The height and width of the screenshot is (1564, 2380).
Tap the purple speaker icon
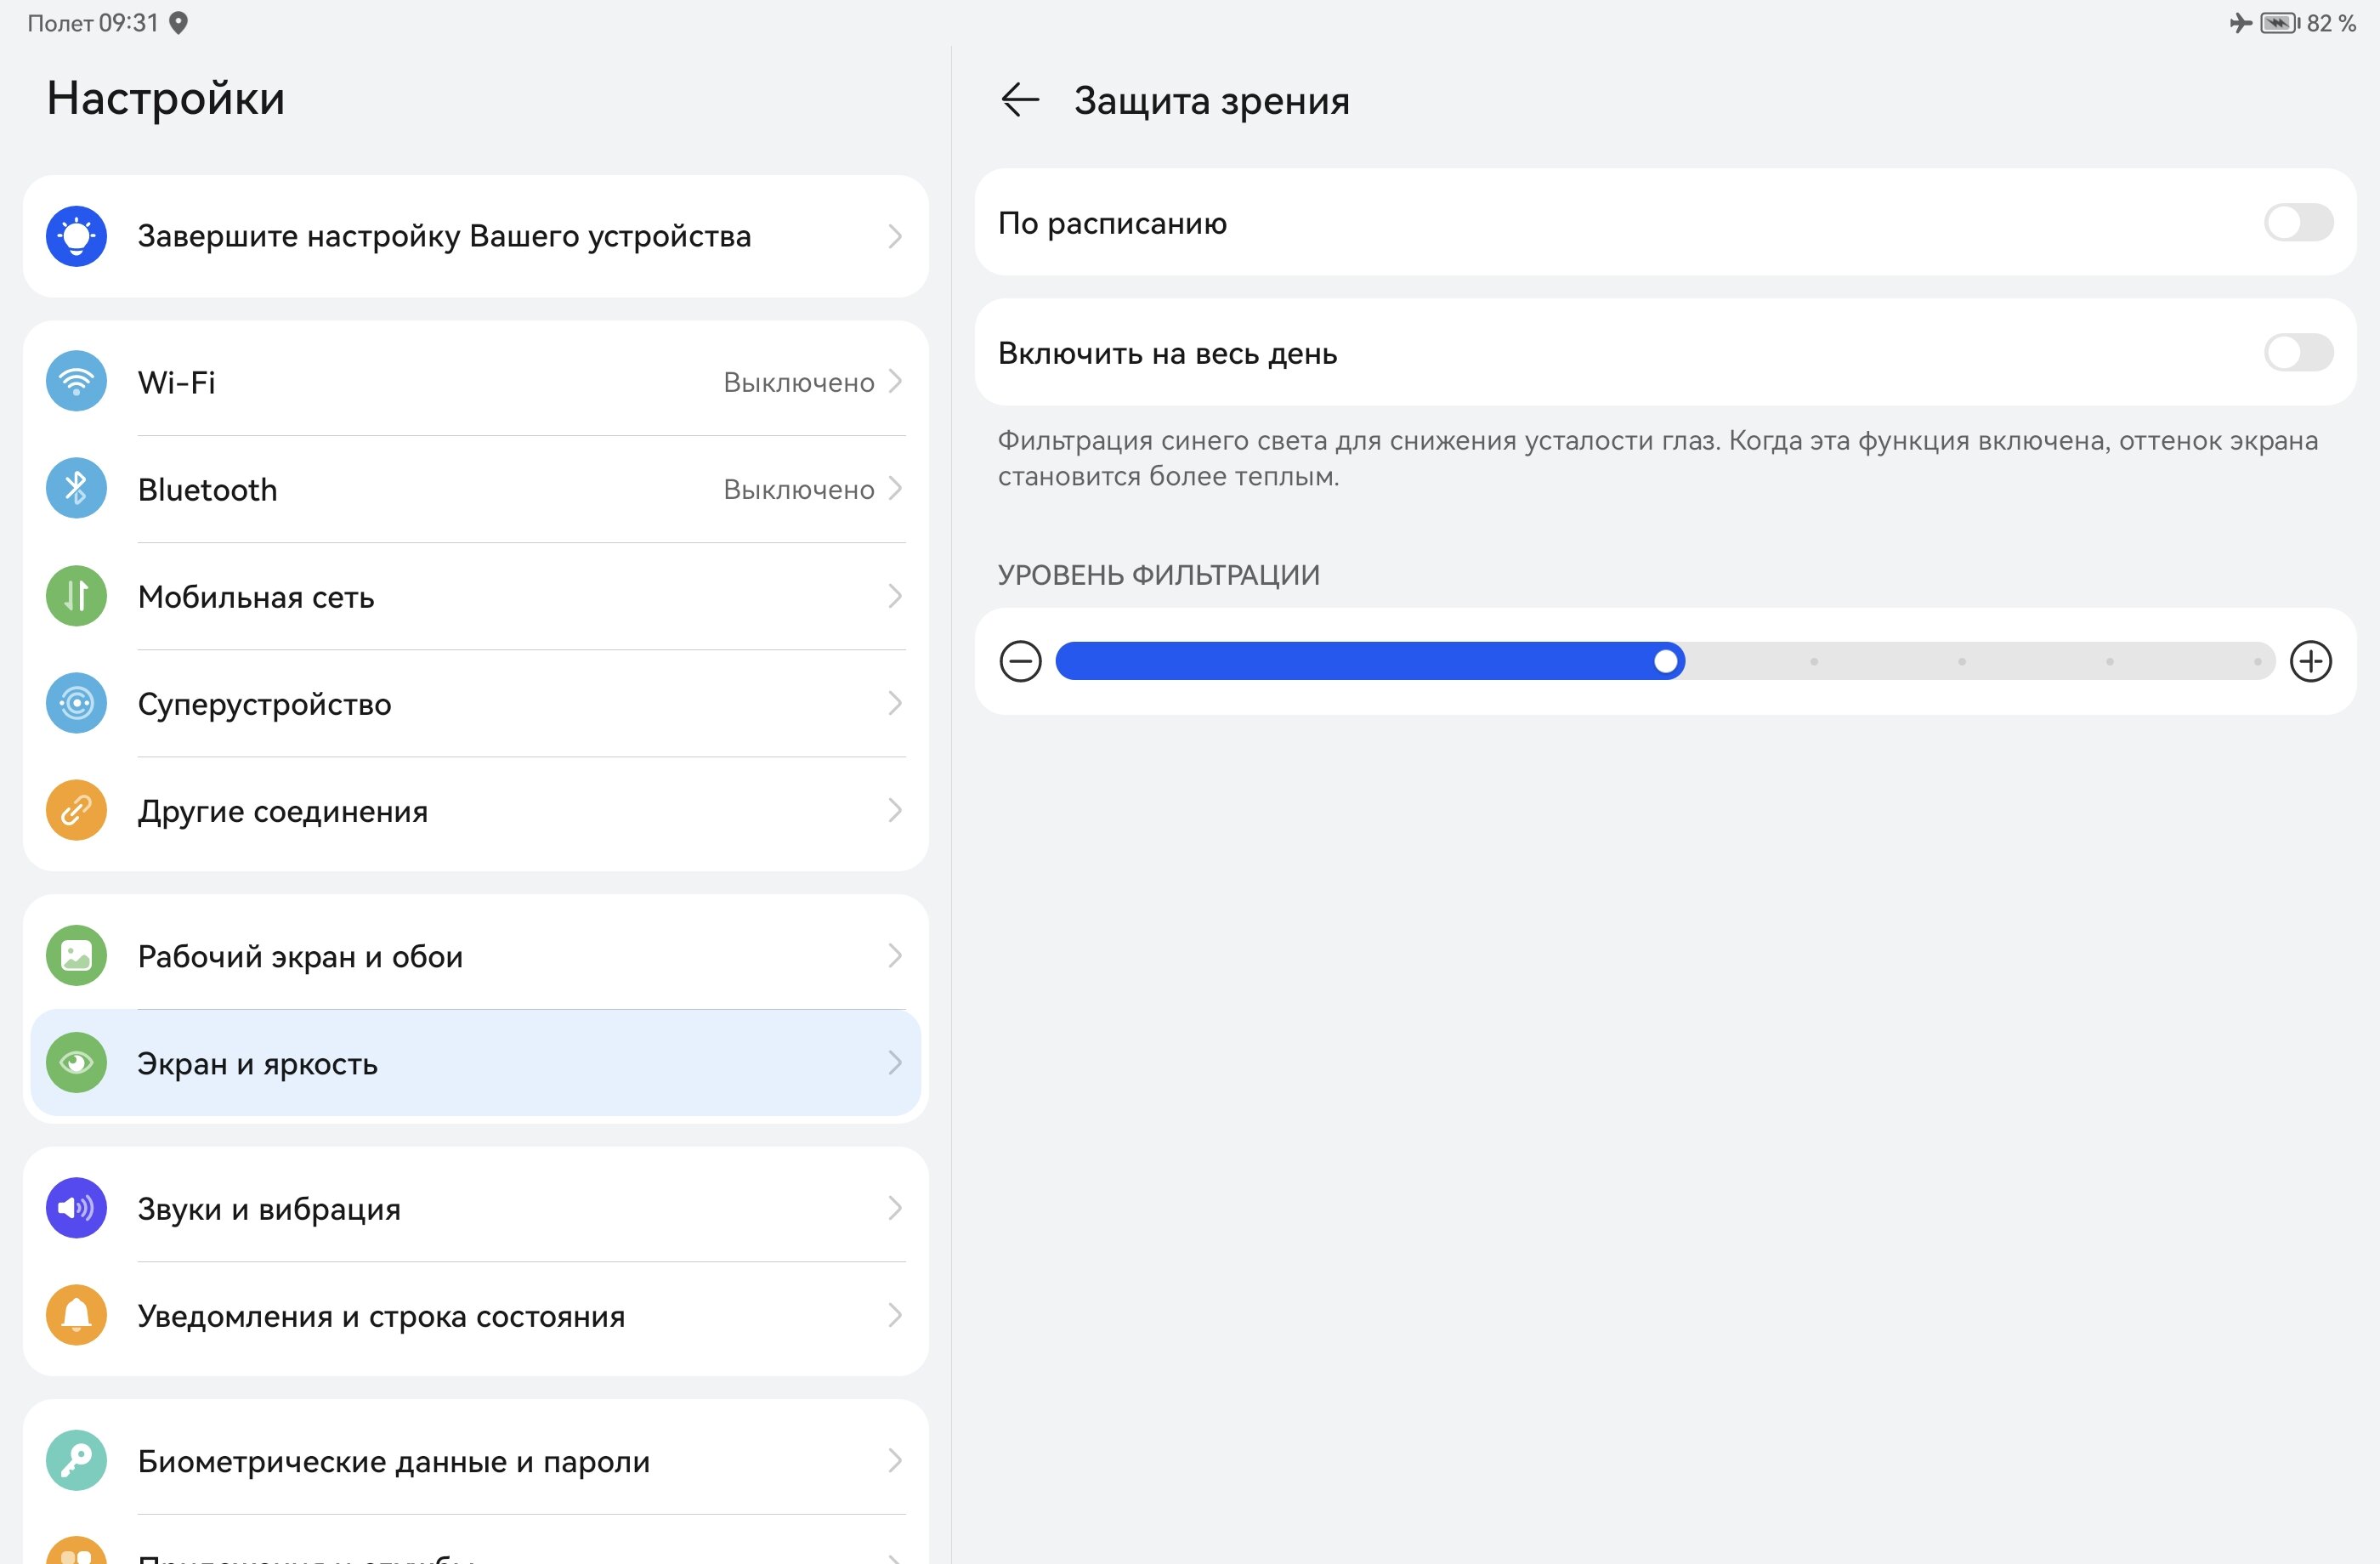point(76,1208)
